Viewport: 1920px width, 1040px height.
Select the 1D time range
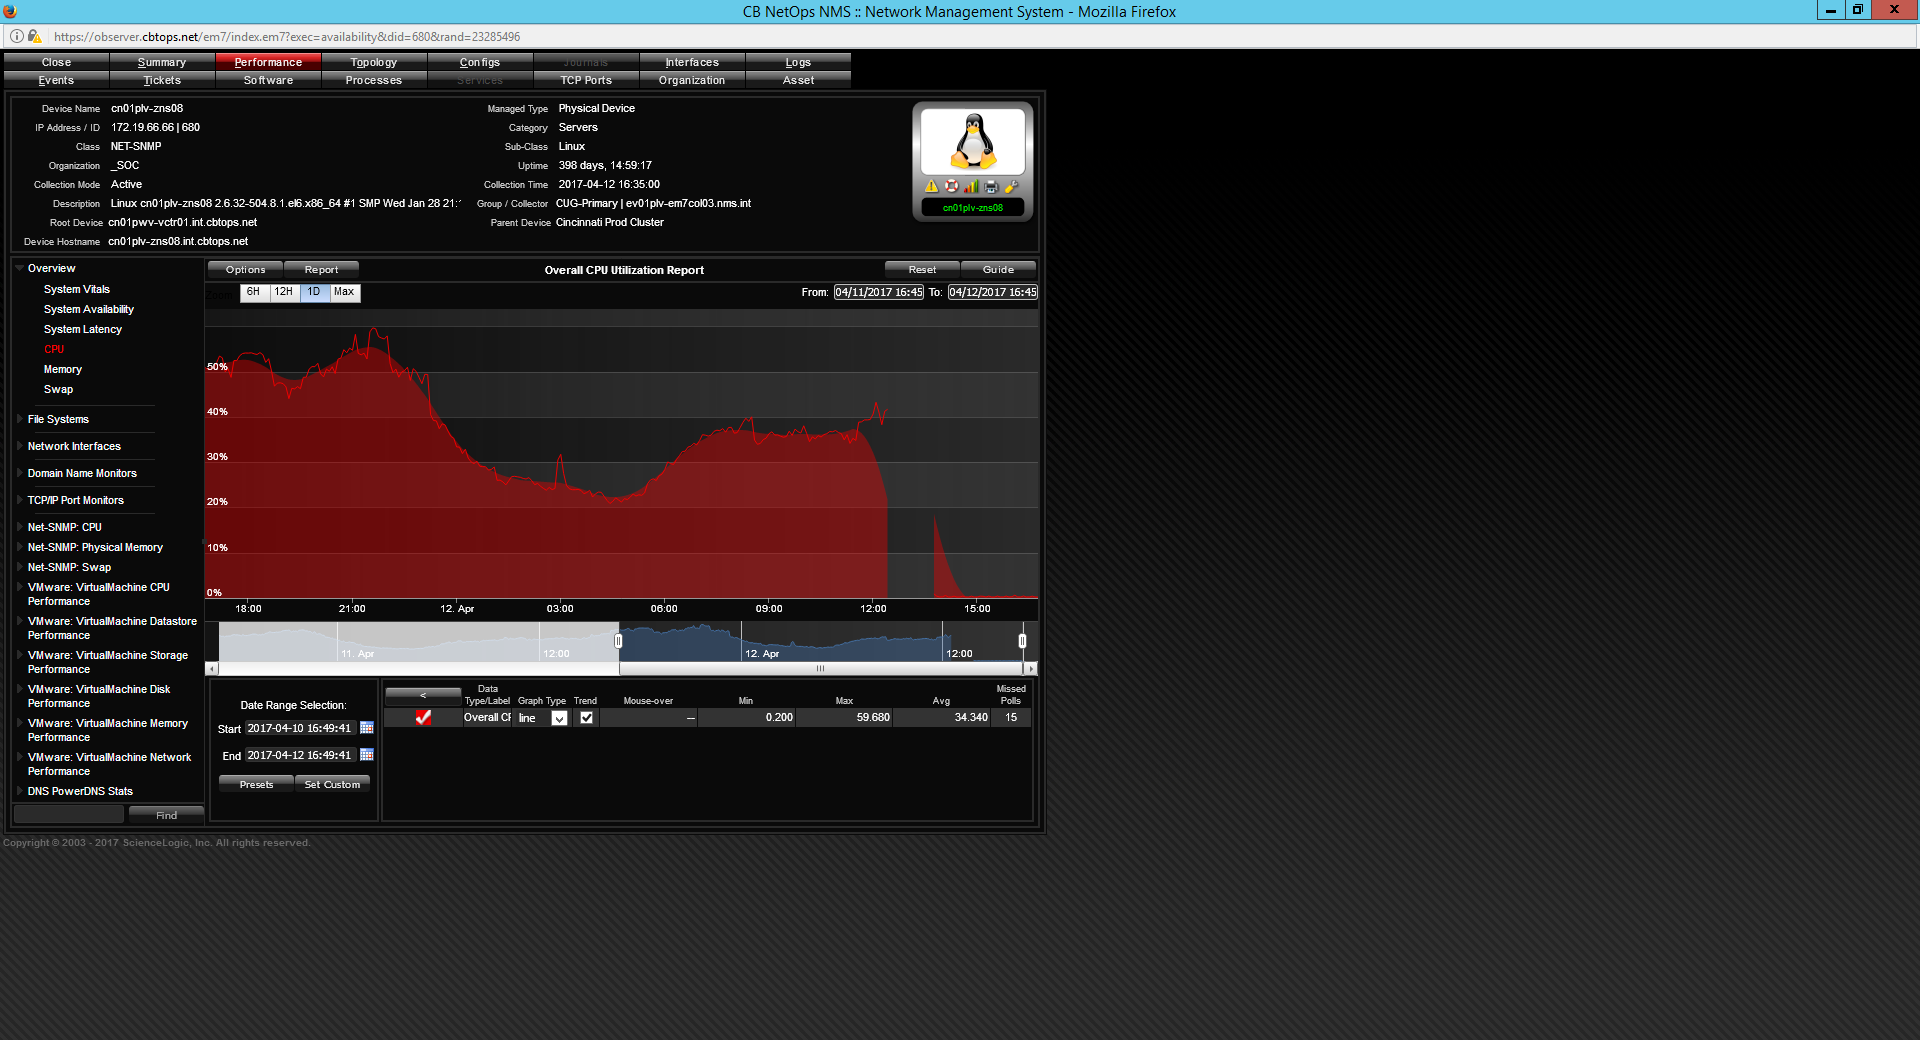click(314, 292)
